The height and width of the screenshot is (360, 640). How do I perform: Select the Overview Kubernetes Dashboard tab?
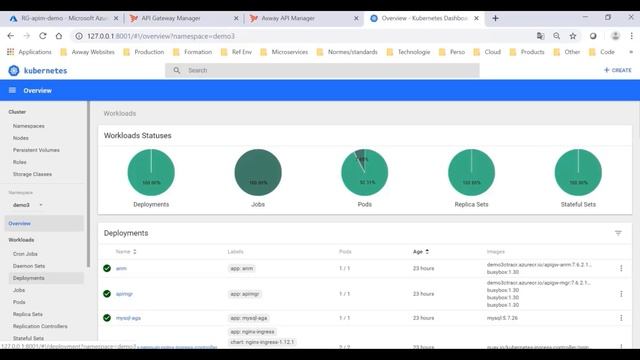coord(424,18)
